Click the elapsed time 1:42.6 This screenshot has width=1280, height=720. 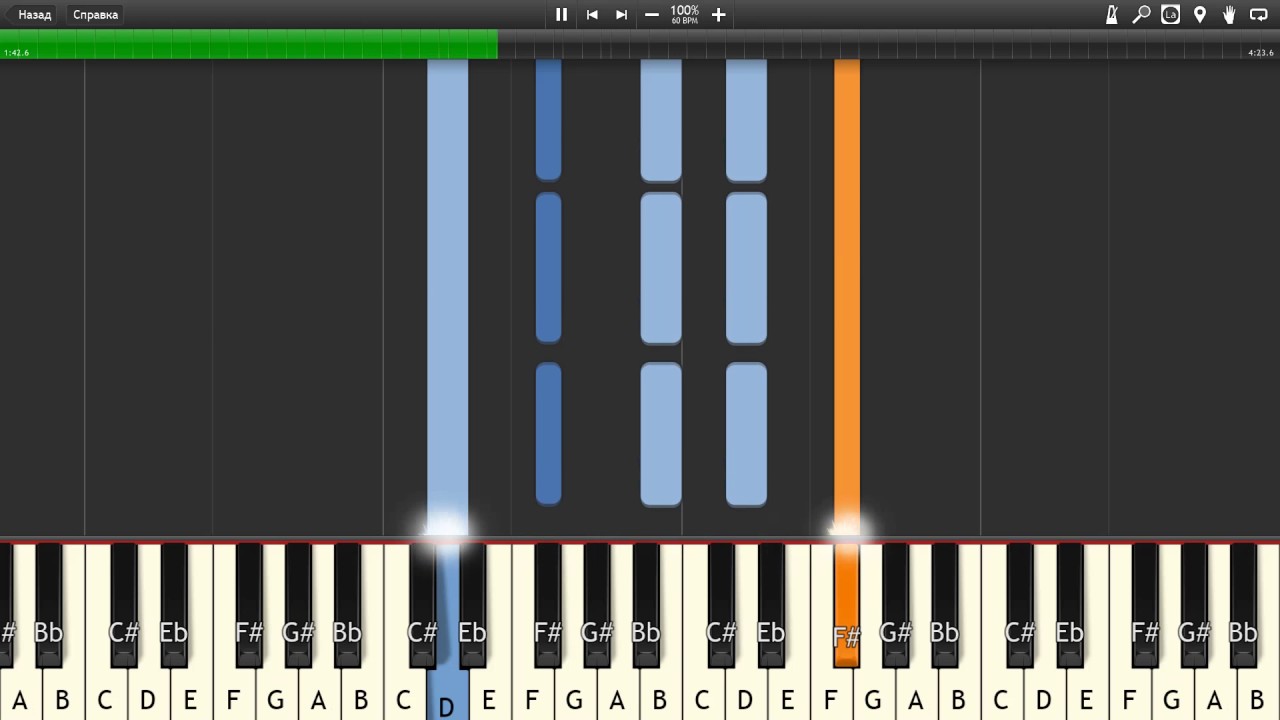(16, 53)
